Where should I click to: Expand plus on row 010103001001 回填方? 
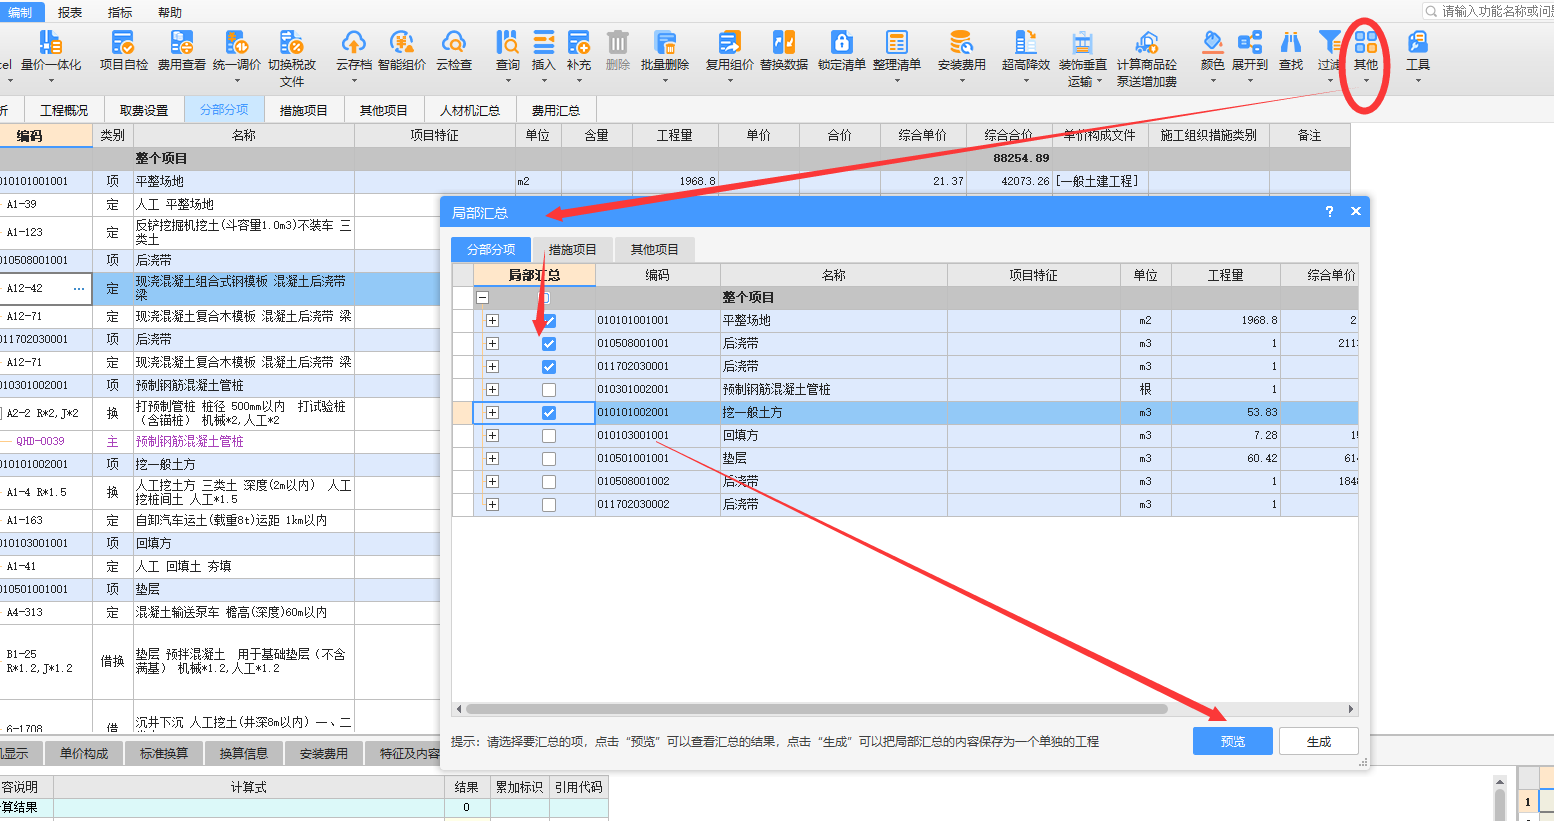click(x=492, y=436)
